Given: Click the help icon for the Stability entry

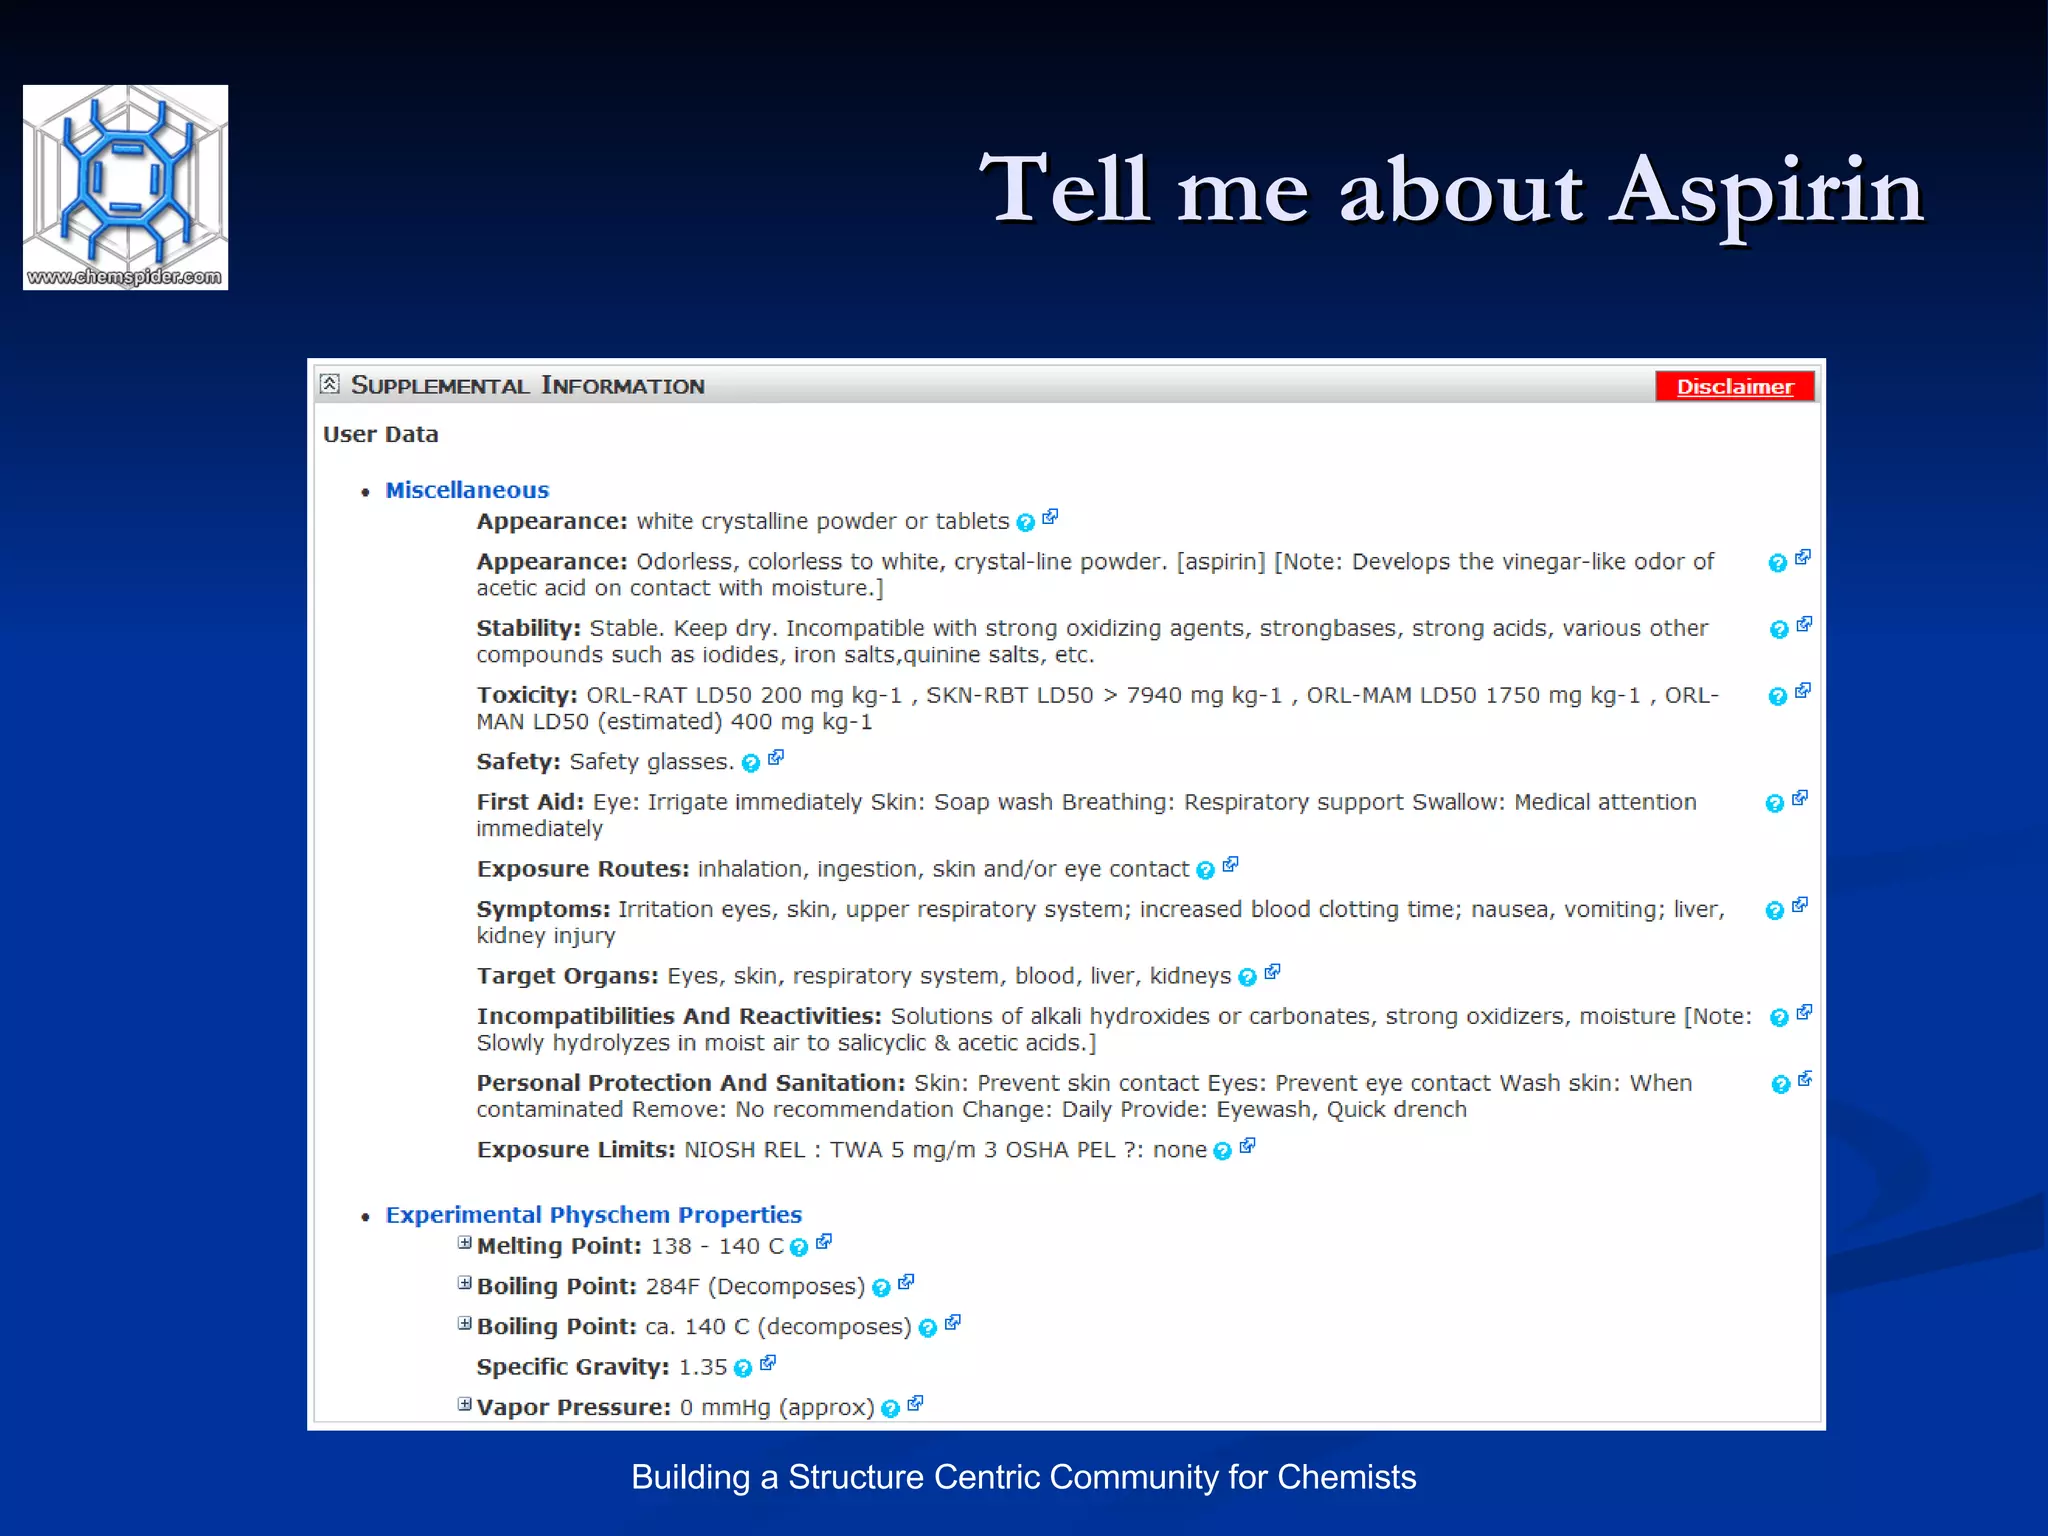Looking at the screenshot, I should click(x=1779, y=630).
